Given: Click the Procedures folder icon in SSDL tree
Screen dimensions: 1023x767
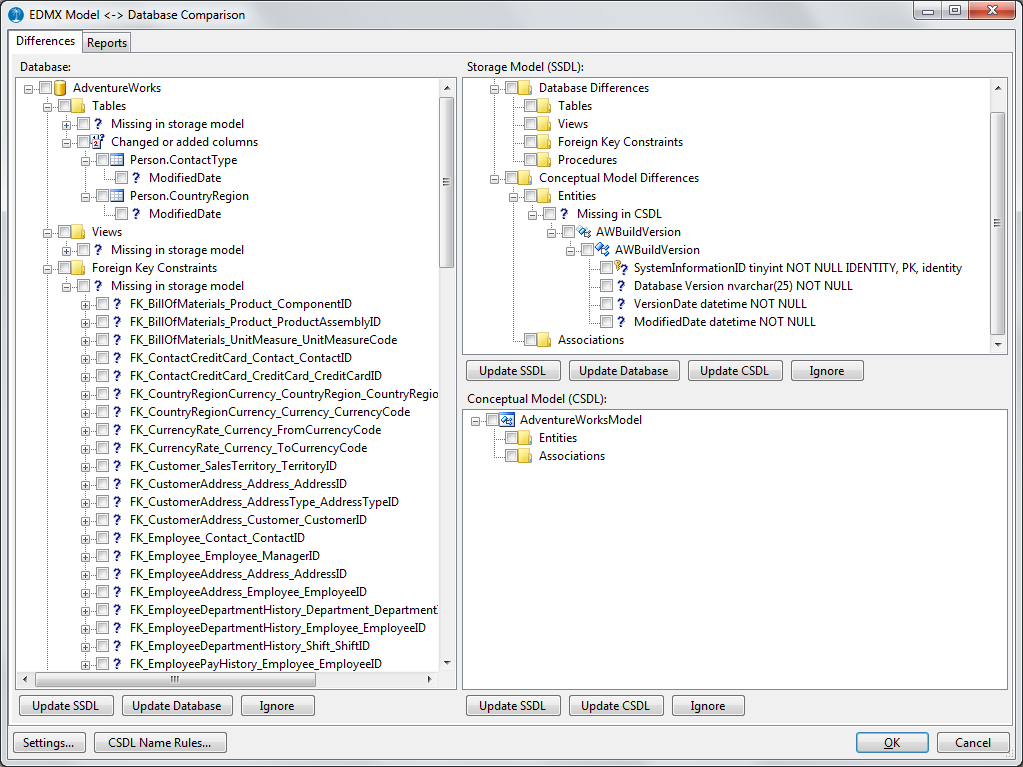Looking at the screenshot, I should 544,160.
